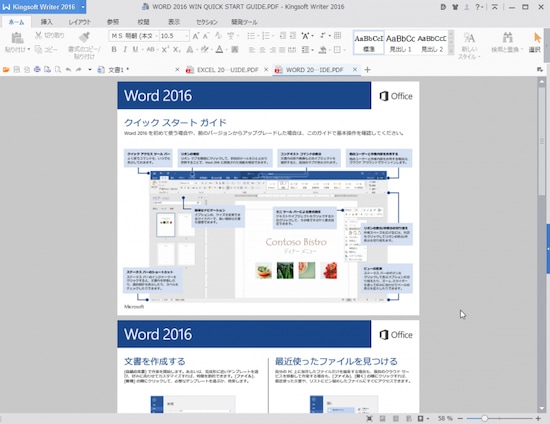Toggle Bold formatting
Viewport: 550px width, 424px height.
pyautogui.click(x=114, y=49)
